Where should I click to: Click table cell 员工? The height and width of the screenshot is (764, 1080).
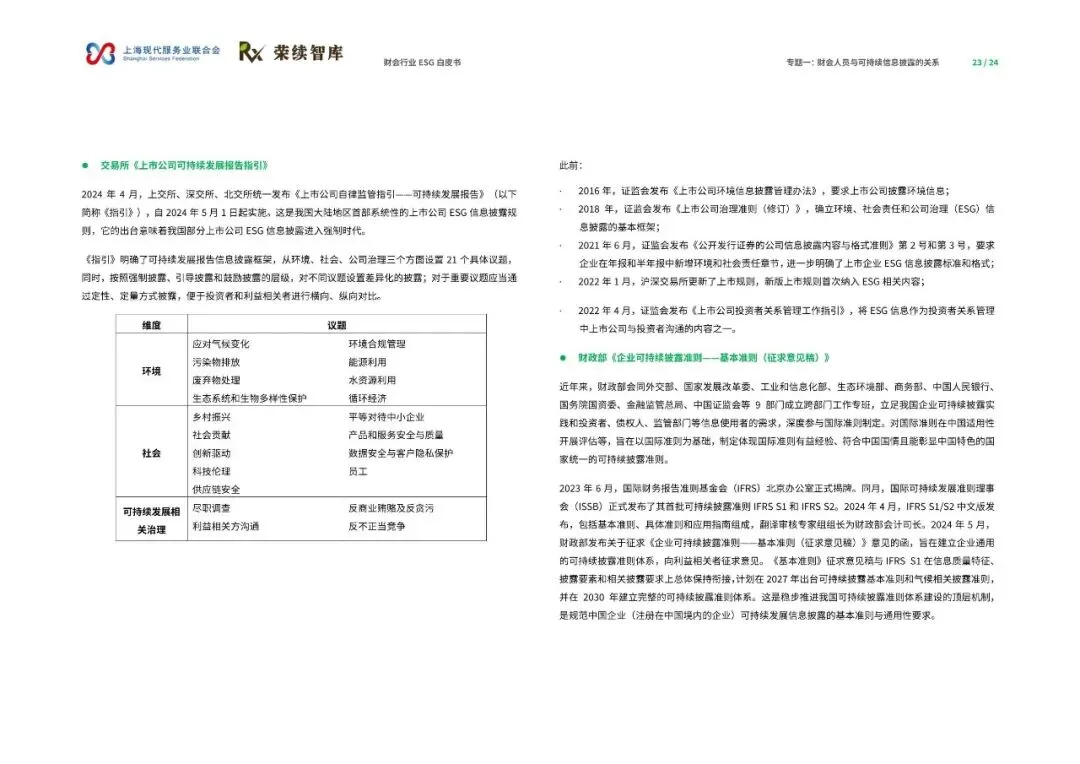coord(358,471)
